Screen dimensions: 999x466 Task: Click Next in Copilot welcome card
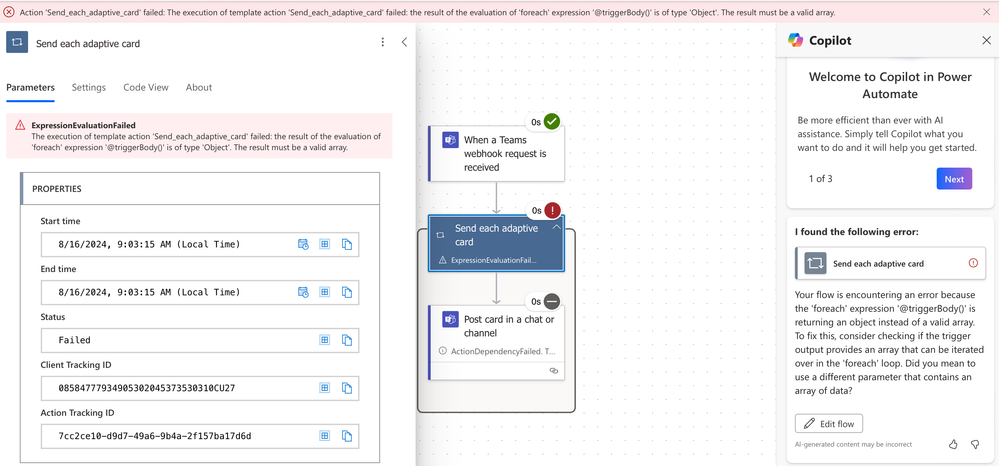(x=954, y=179)
